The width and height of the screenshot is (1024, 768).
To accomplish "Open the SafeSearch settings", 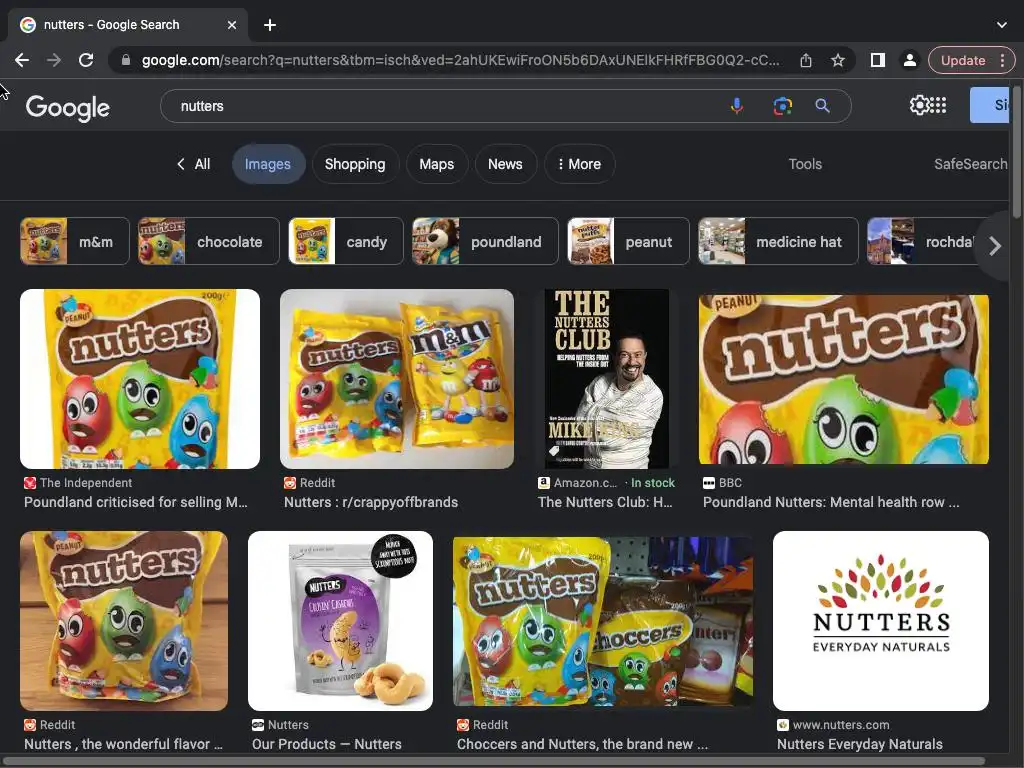I will pos(970,164).
